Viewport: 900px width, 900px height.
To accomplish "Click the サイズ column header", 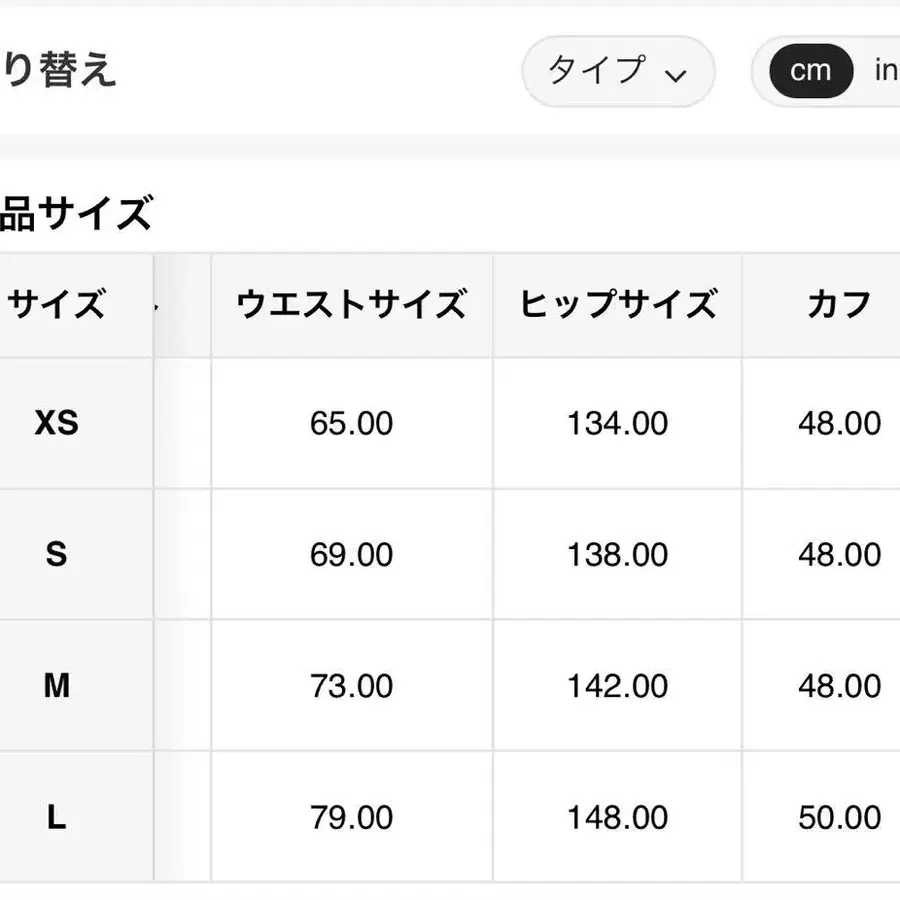I will point(57,304).
